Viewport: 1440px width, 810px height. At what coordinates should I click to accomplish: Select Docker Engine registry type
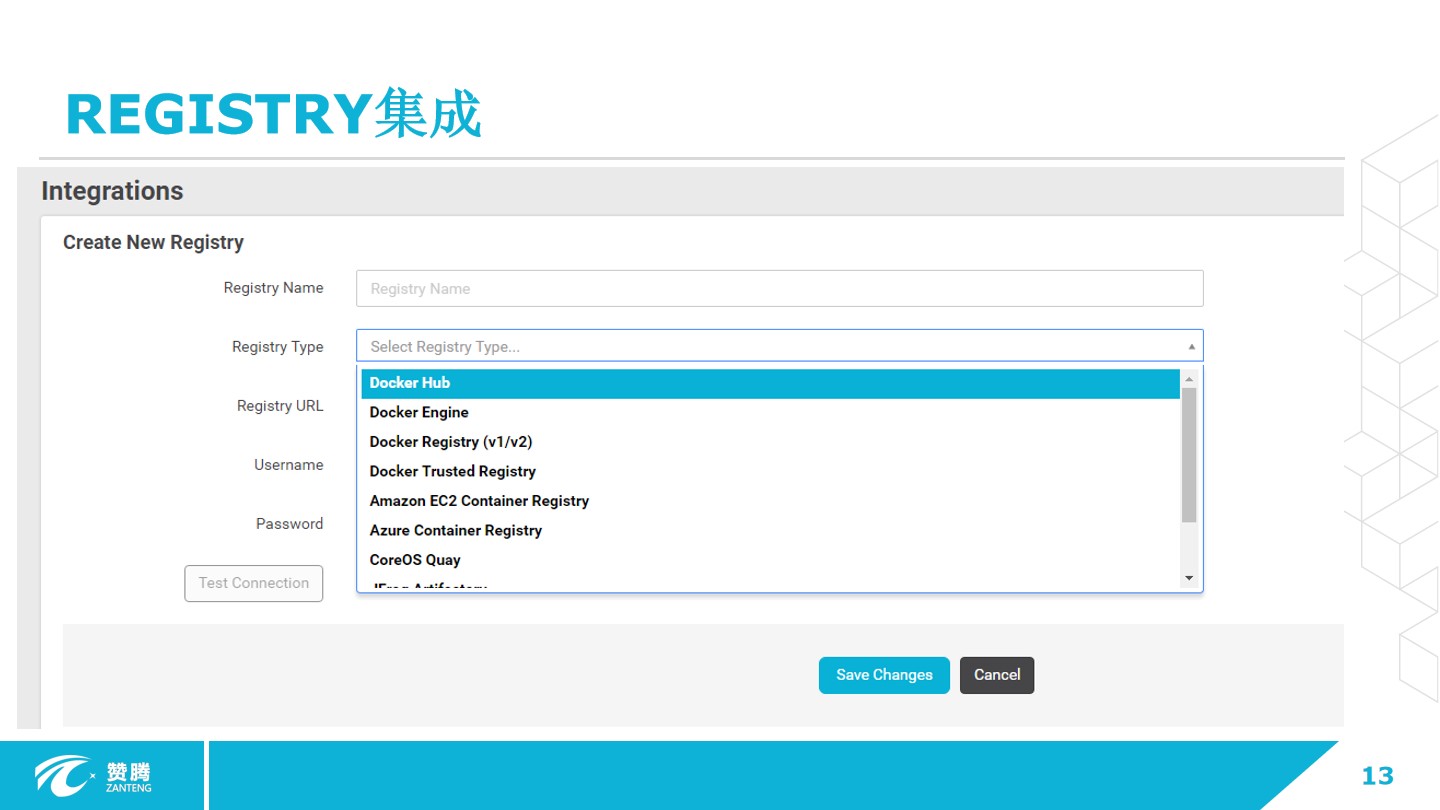pyautogui.click(x=770, y=412)
